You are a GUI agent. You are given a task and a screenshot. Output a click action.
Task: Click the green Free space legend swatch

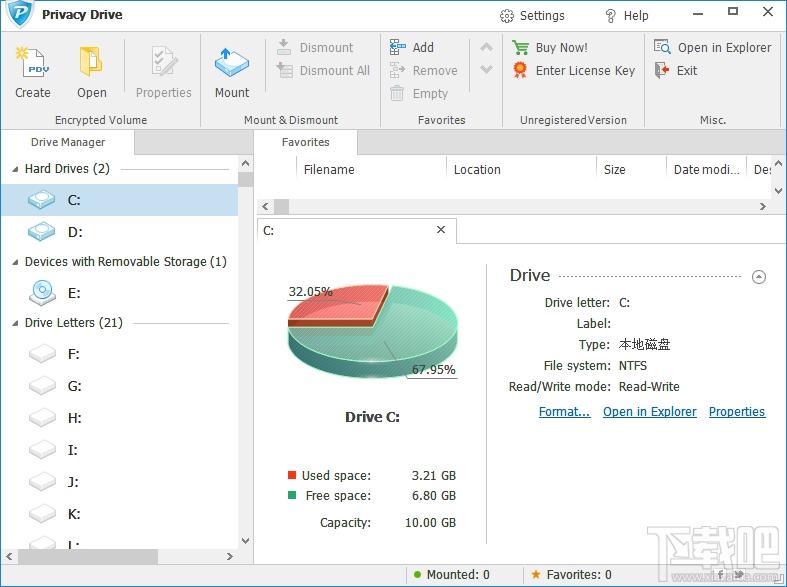[x=292, y=495]
